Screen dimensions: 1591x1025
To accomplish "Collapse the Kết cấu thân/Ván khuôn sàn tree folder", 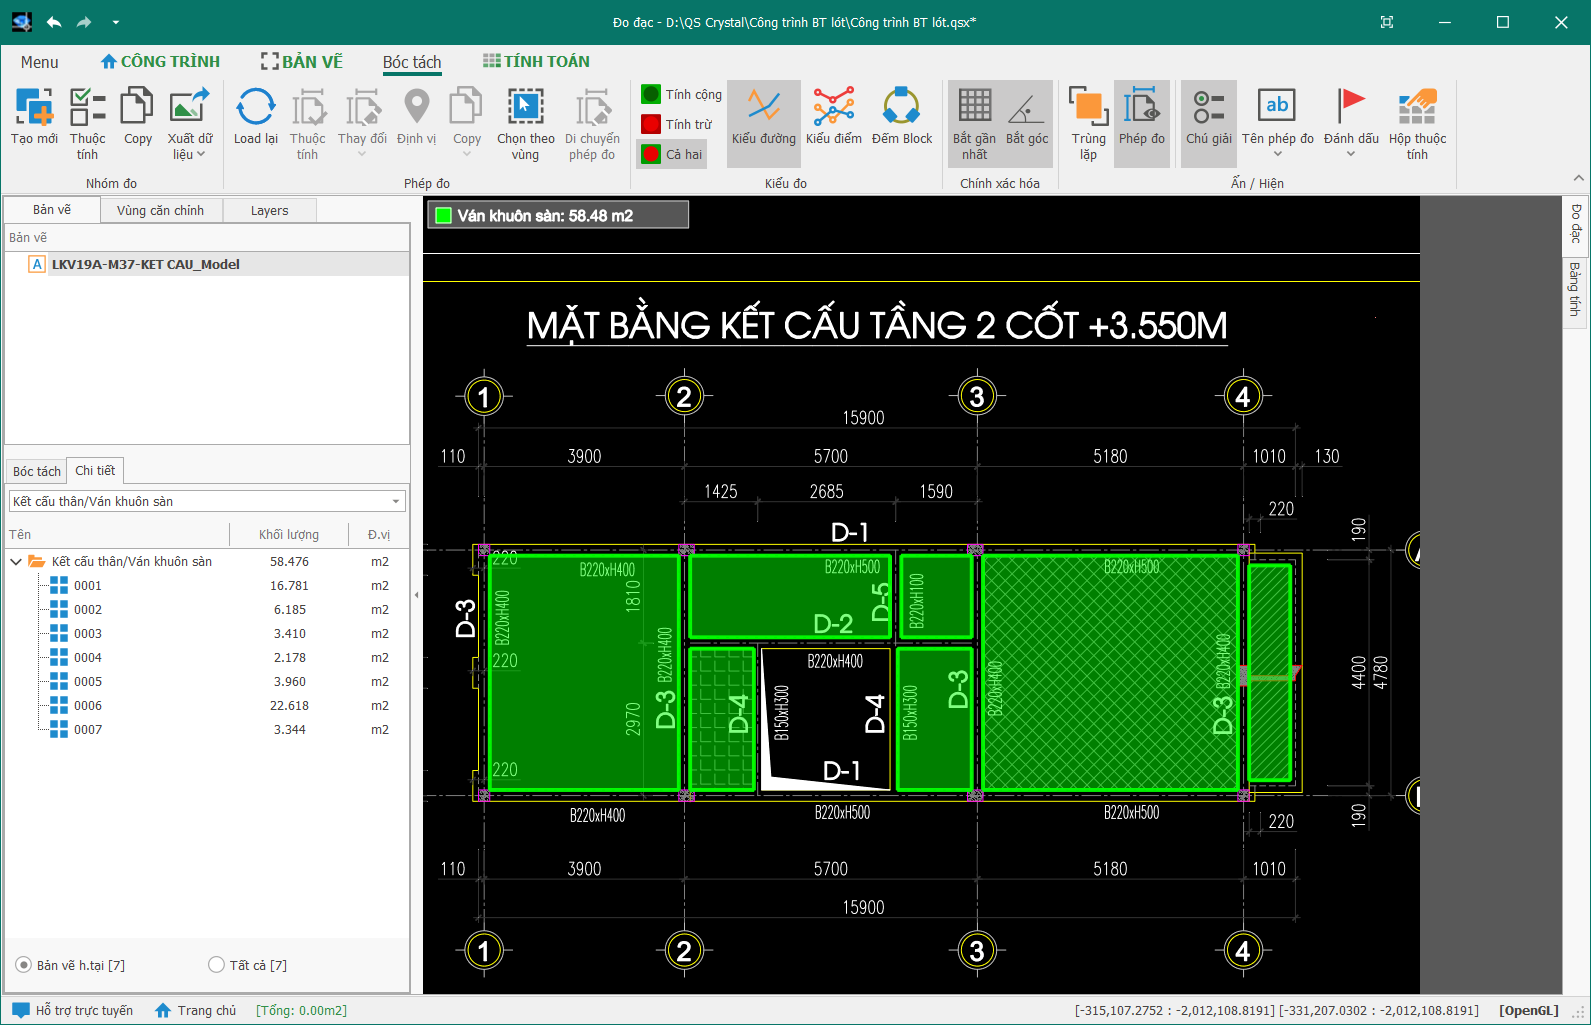I will point(16,562).
